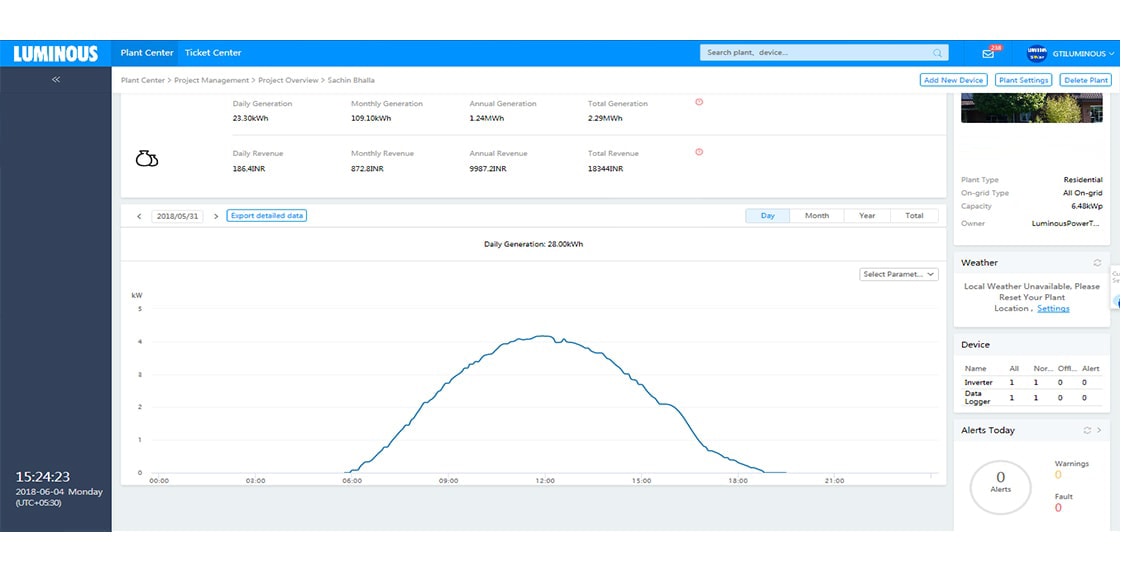Click the Export detailed data button
Image resolution: width=1130 pixels, height=562 pixels.
267,216
